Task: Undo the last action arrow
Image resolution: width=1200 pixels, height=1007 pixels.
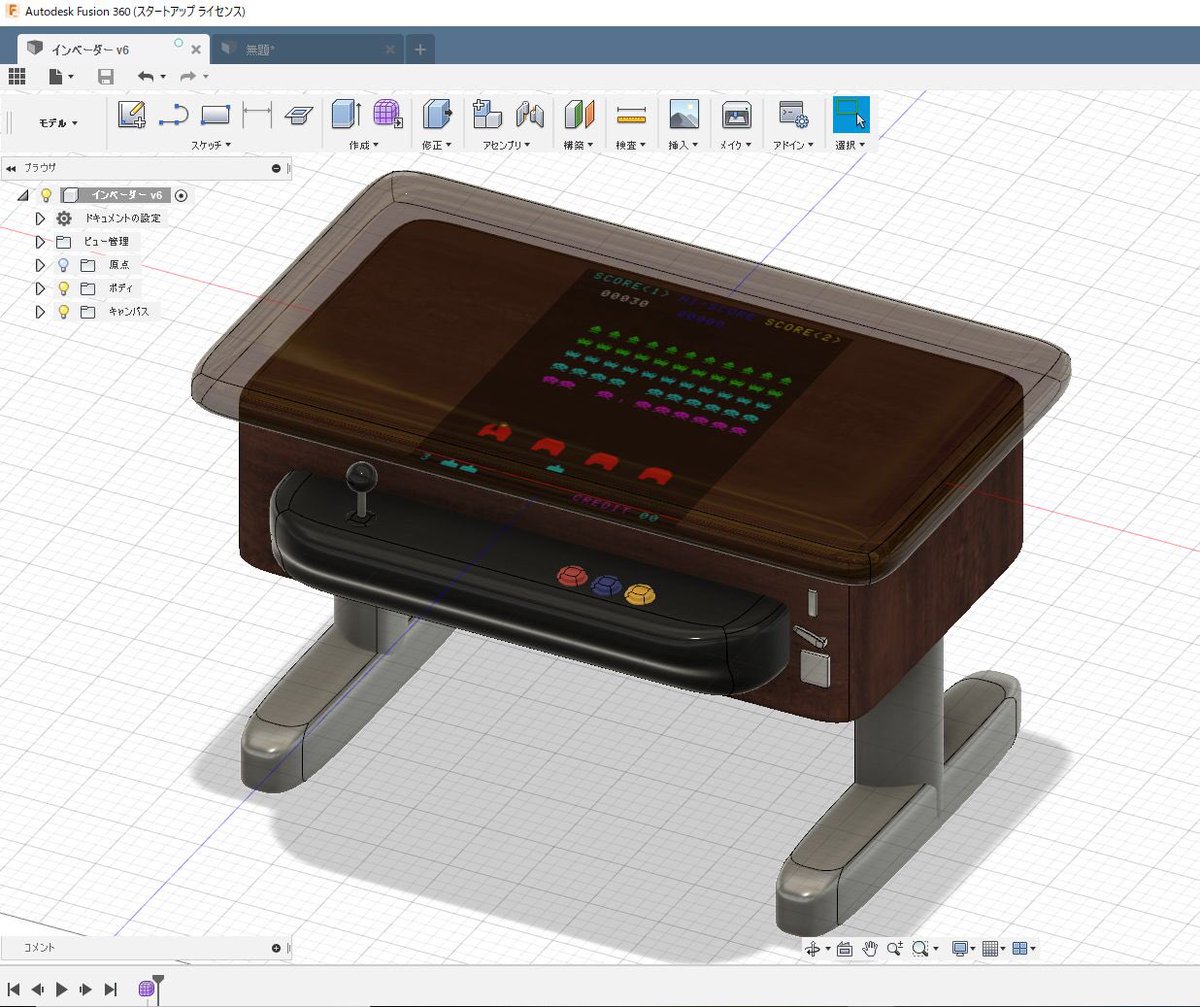Action: [x=146, y=76]
